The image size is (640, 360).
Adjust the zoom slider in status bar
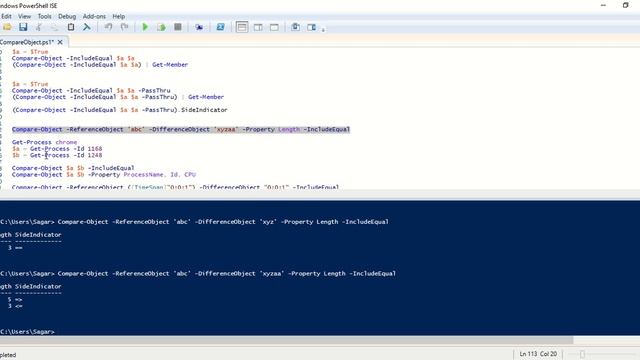(582, 354)
